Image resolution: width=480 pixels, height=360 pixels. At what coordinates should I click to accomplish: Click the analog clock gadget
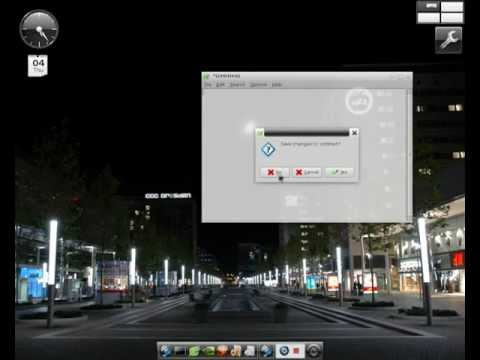coord(39,29)
